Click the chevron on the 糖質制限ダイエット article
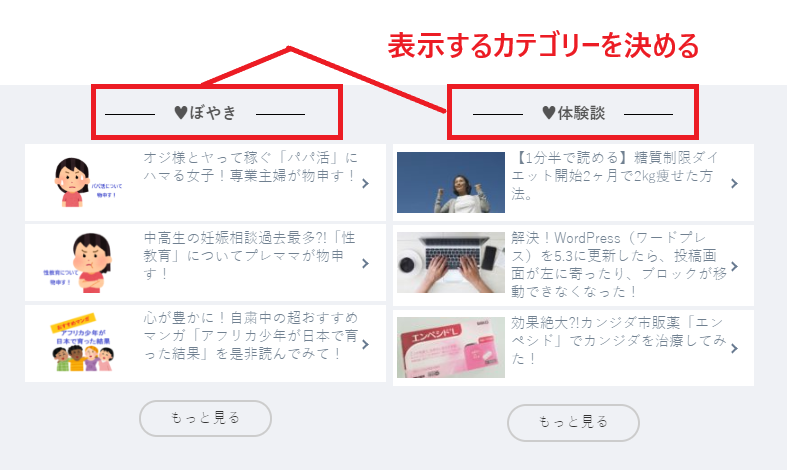Viewport: 787px width, 470px height. [734, 183]
